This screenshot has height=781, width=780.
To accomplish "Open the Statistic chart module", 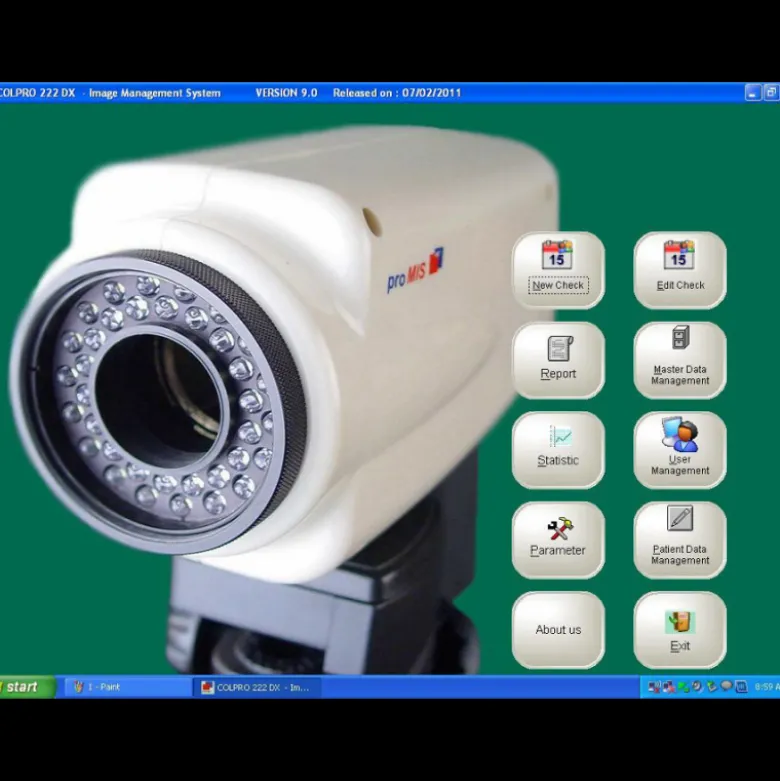I will tap(558, 450).
